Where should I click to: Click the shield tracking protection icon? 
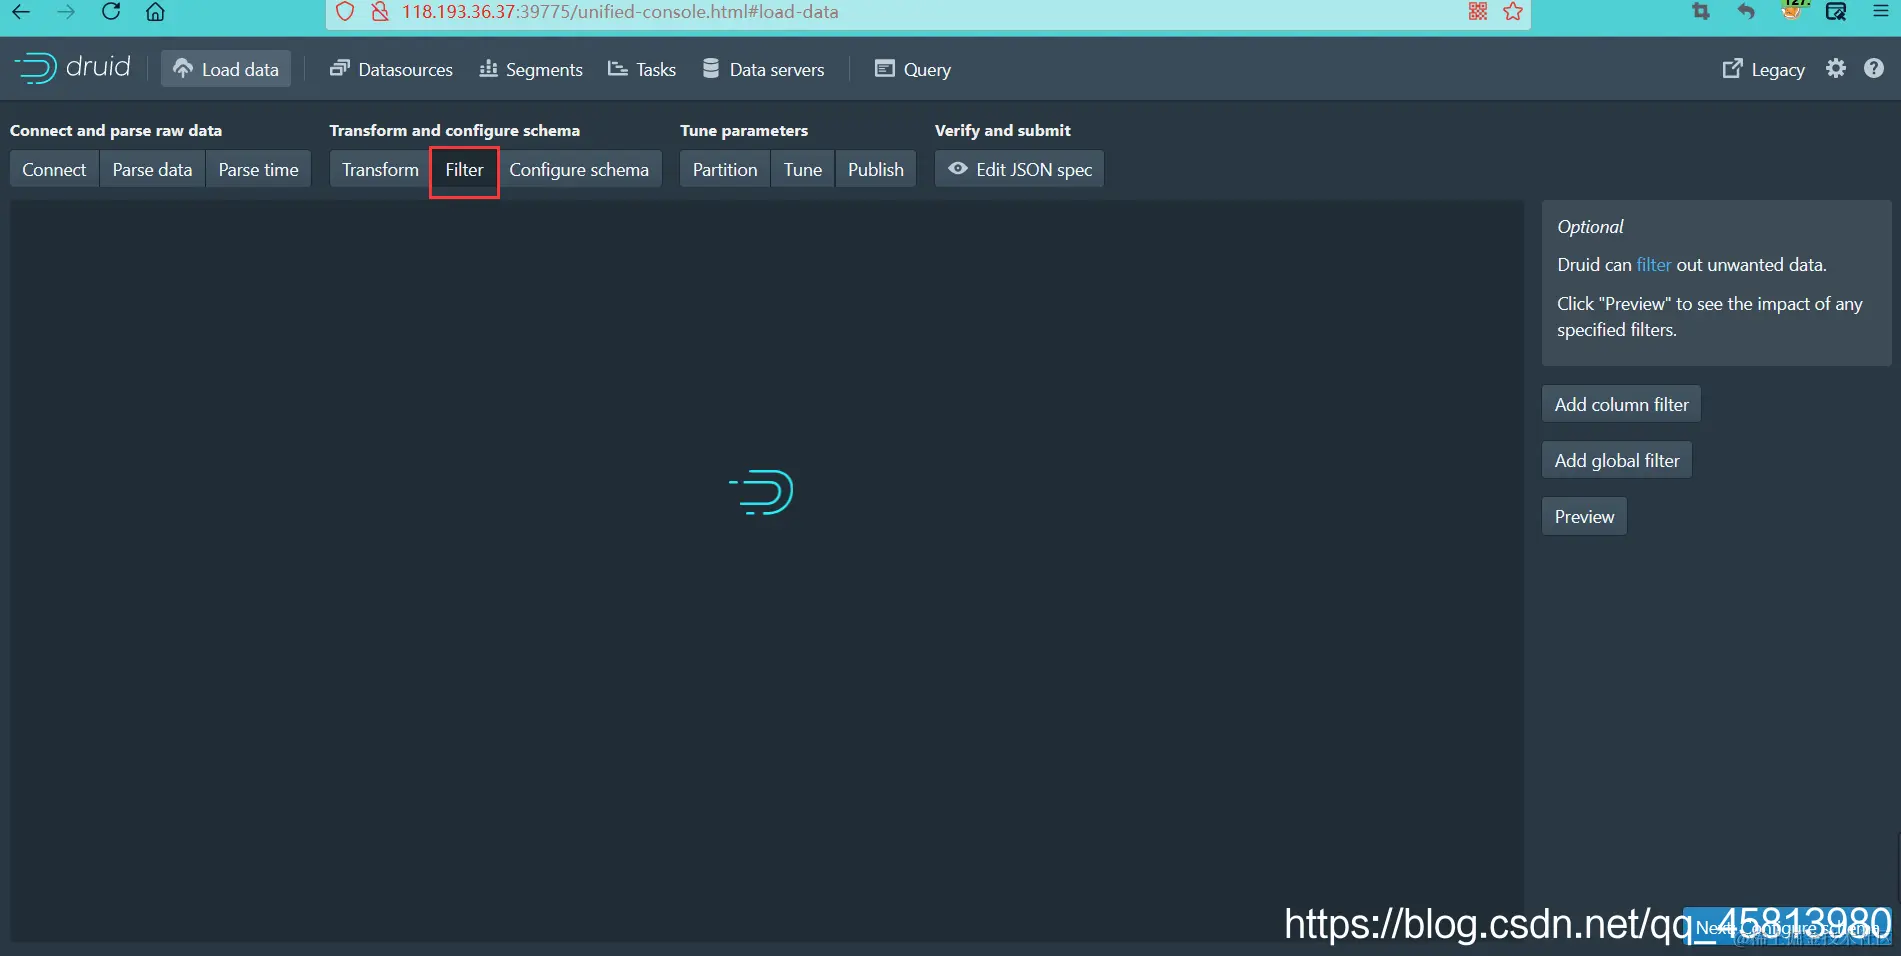coord(345,12)
